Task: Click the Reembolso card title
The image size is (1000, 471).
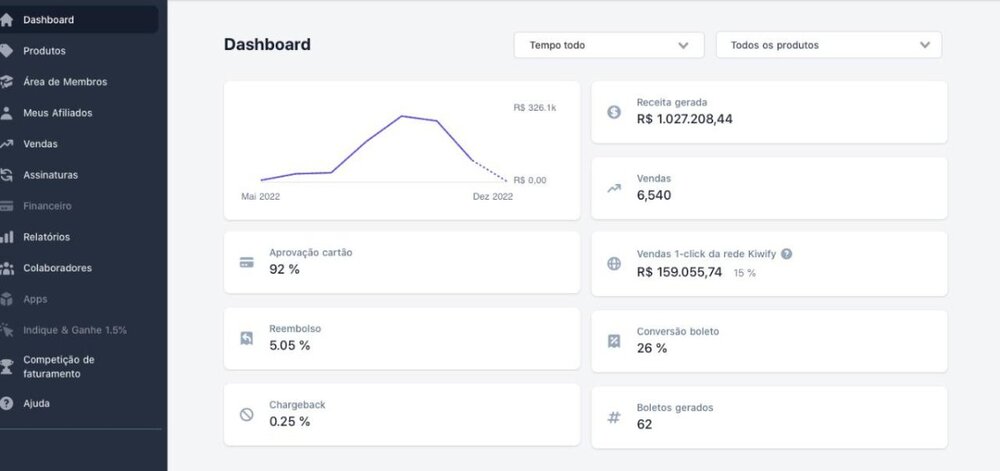Action: [295, 329]
